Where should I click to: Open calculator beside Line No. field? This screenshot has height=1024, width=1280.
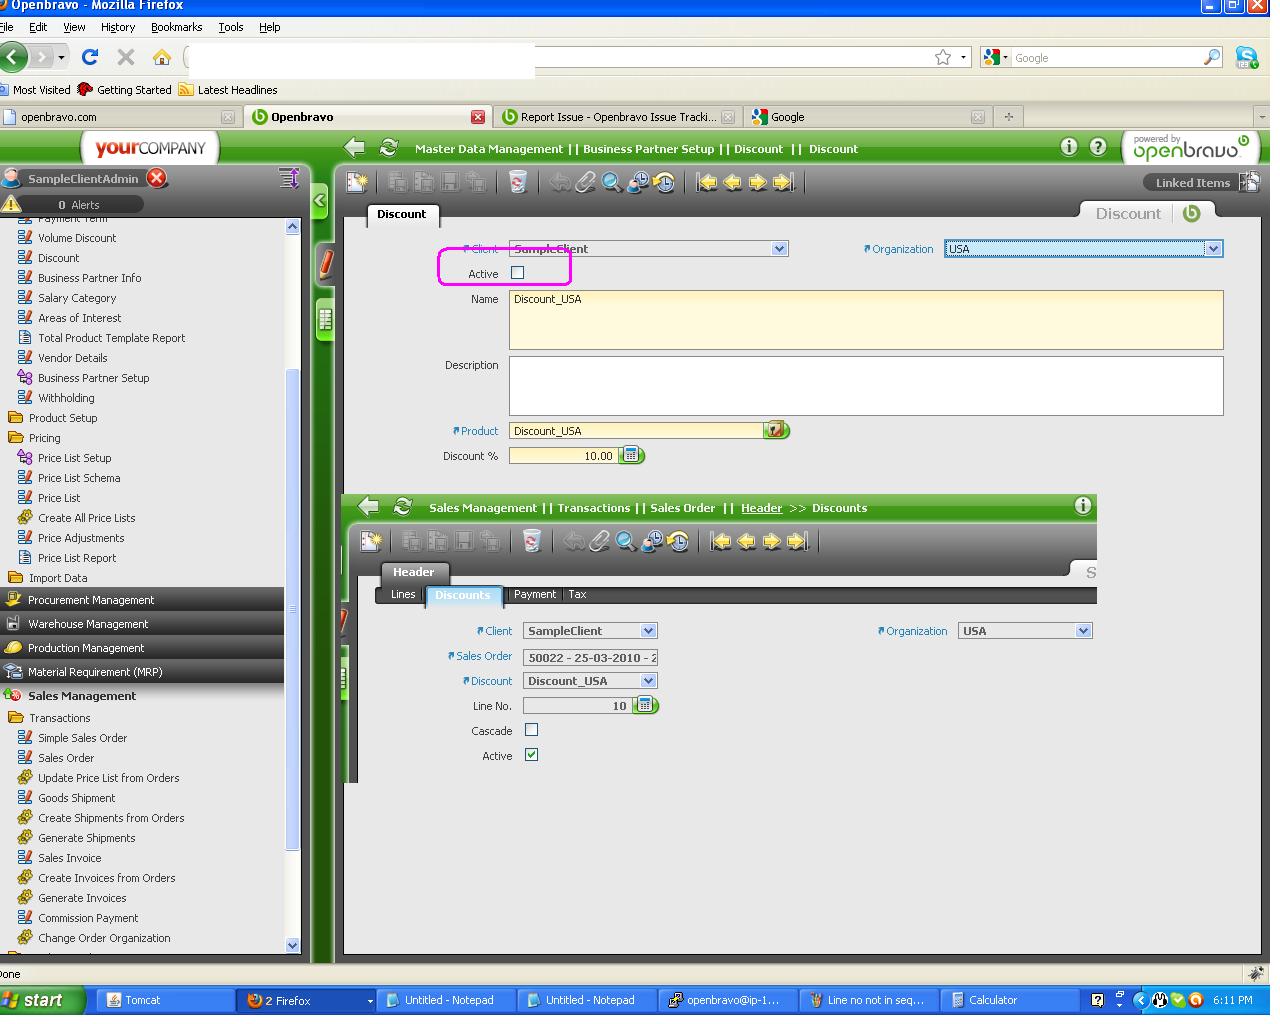point(646,706)
